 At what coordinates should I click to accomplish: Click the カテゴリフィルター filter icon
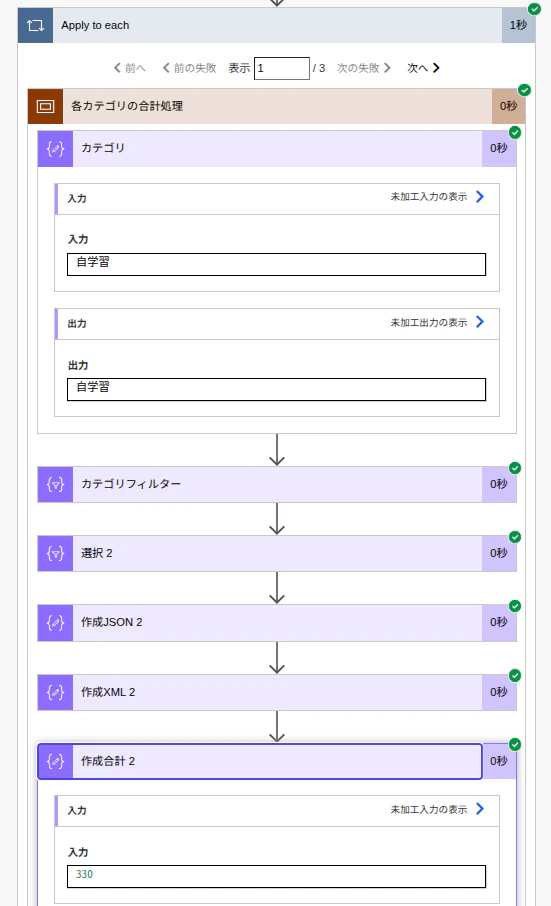point(55,484)
